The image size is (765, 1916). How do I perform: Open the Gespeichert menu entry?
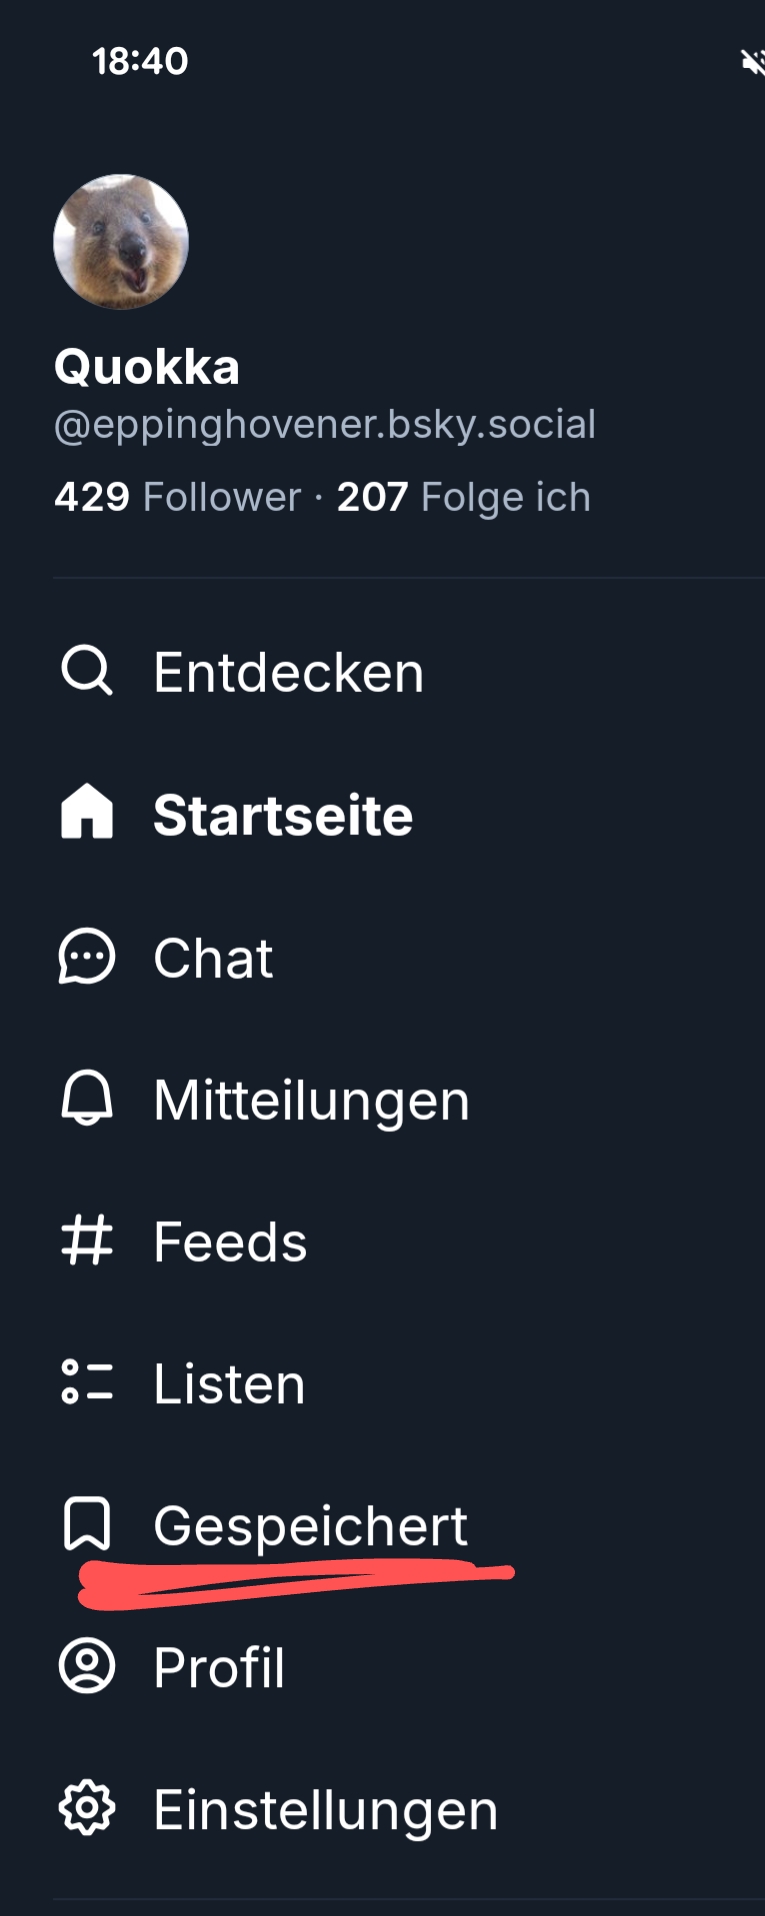(310, 1526)
